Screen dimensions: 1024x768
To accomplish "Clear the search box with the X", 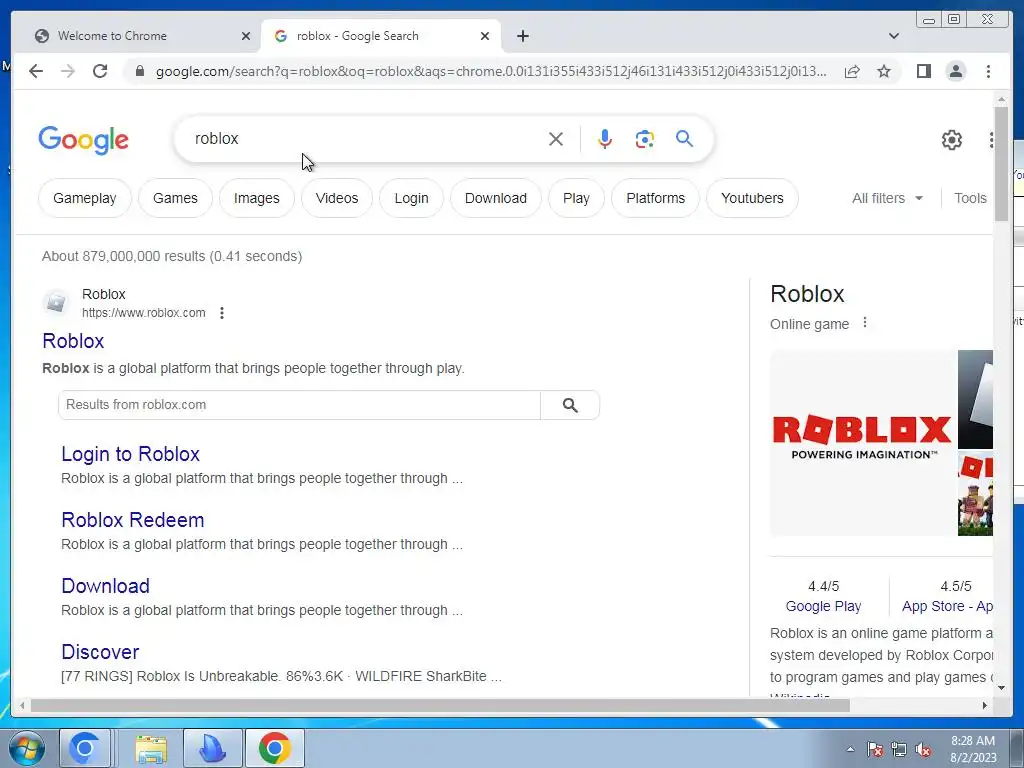I will coord(556,138).
